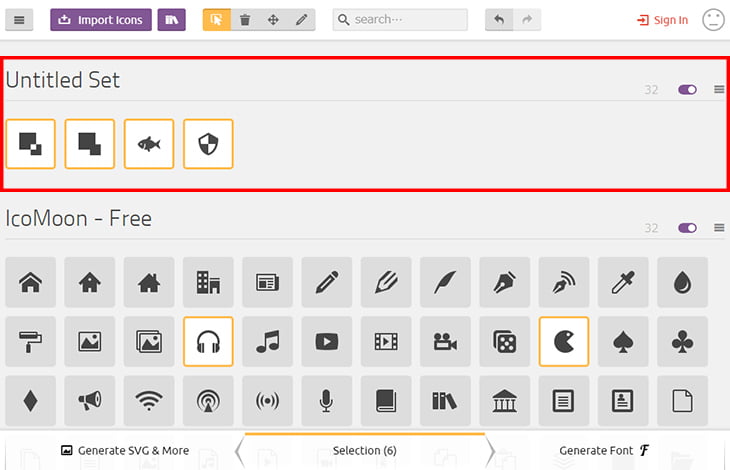This screenshot has height=470, width=730.
Task: Toggle the IcoMoon - Free set switch
Action: coord(687,228)
